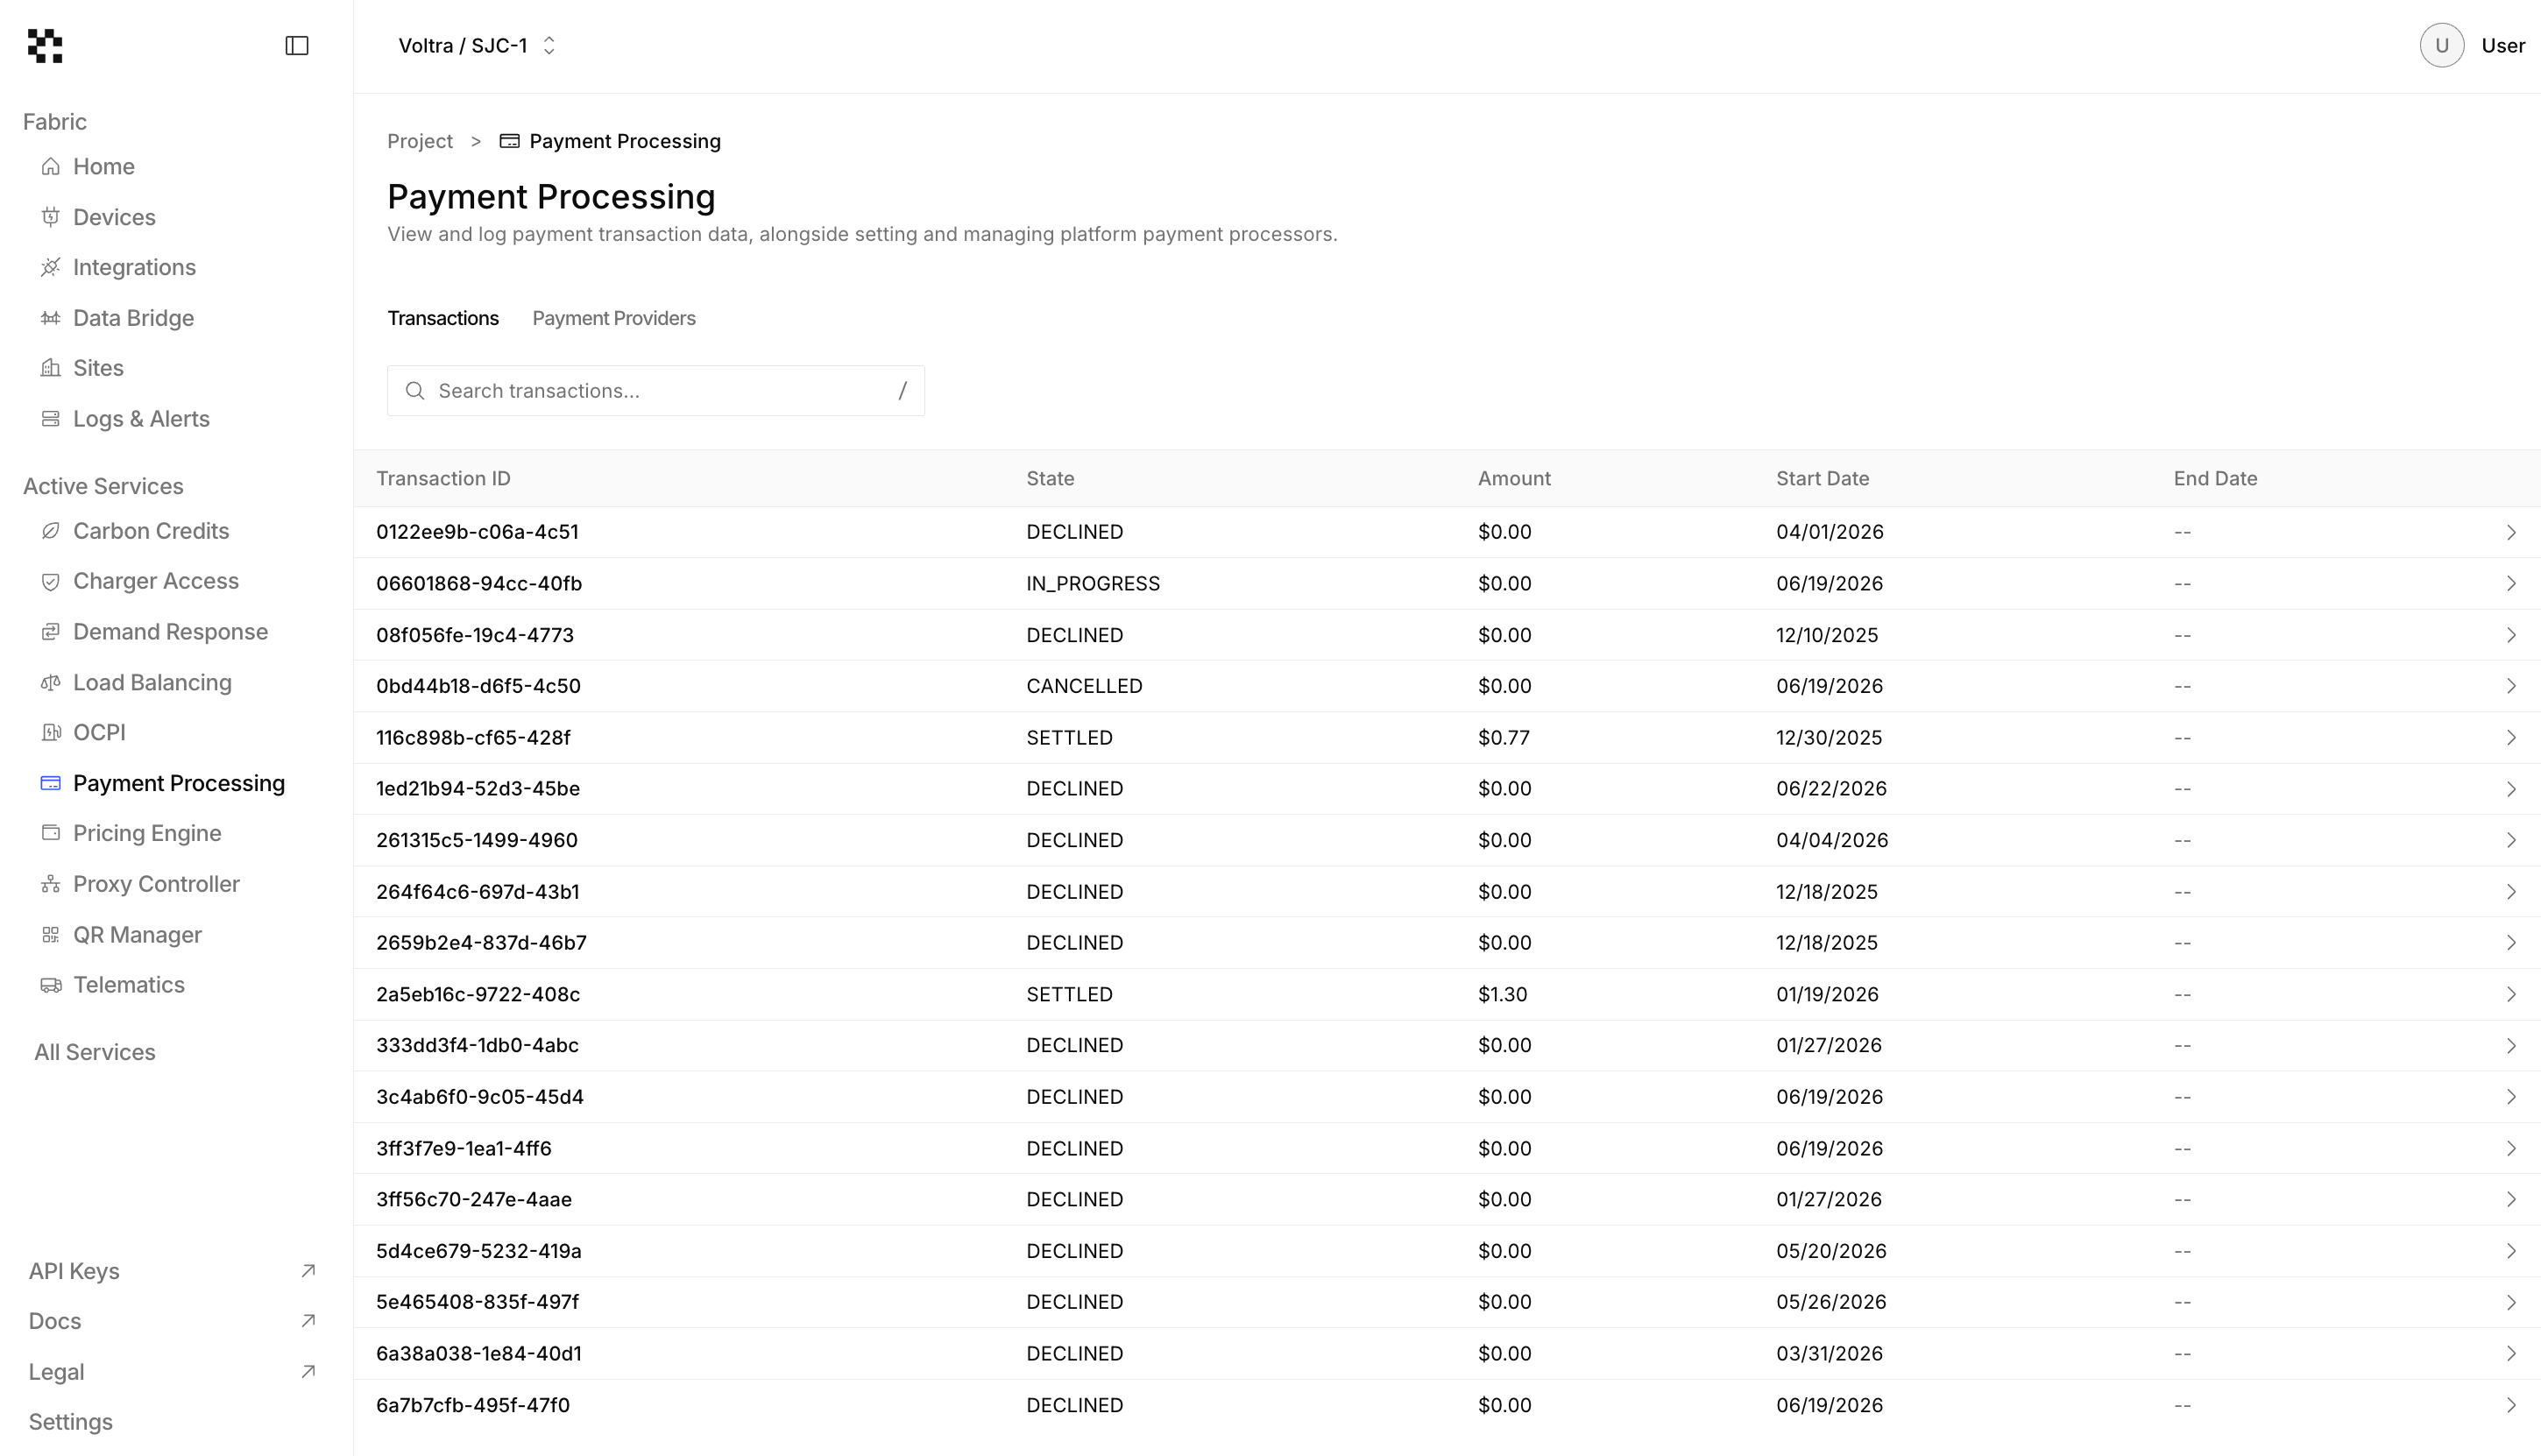Open details chevron for 2a5eb16c-9722-408c
The height and width of the screenshot is (1456, 2541).
[2511, 994]
